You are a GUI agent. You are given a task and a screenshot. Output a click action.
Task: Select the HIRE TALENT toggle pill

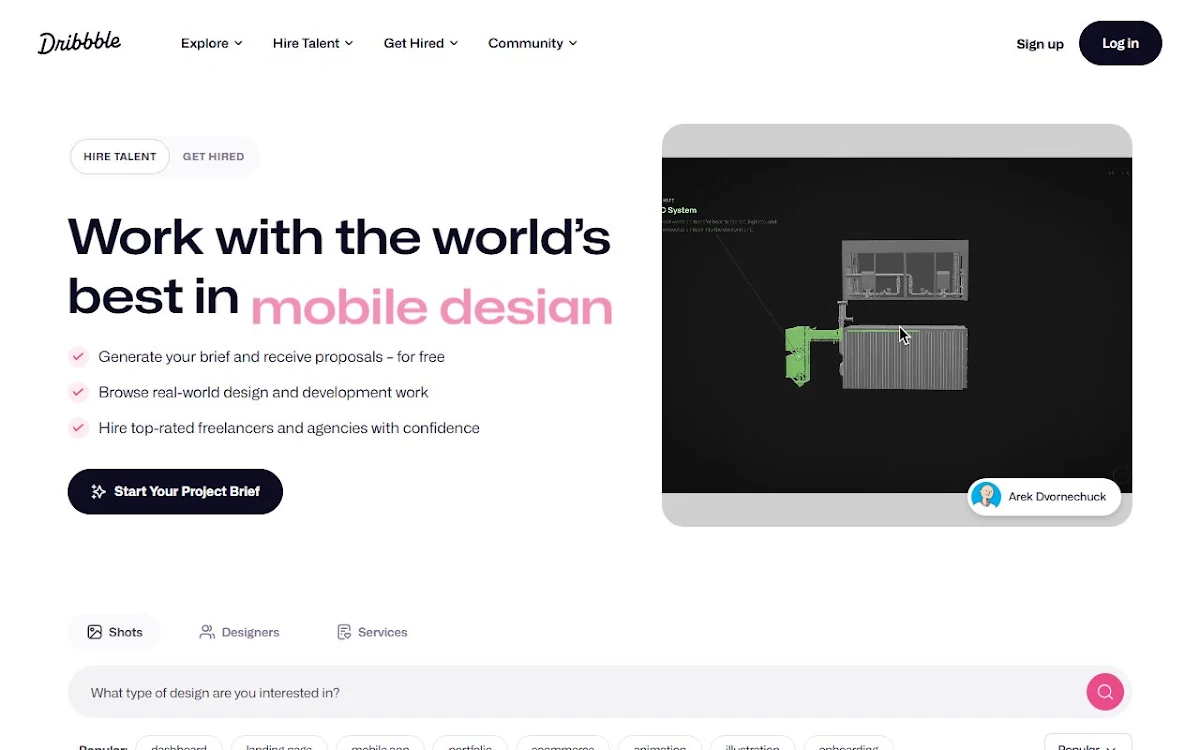pyautogui.click(x=120, y=156)
